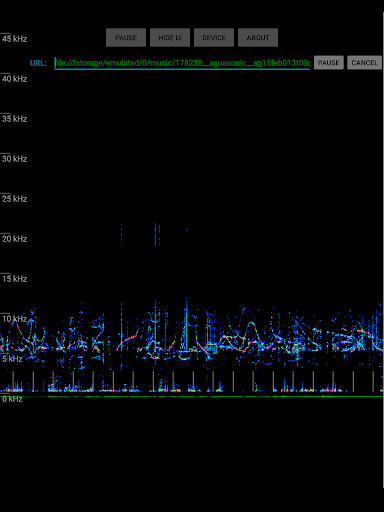Tap the 20 kHz axis label
Screen dimensions: 384x512
point(14,239)
